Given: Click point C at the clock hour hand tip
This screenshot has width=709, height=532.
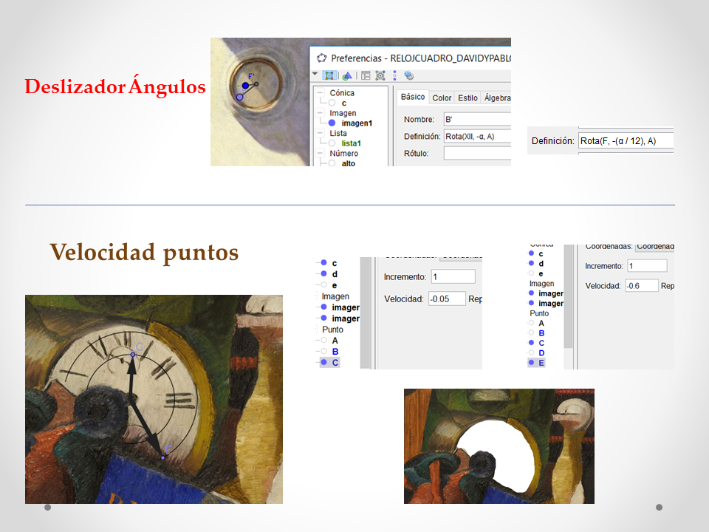Looking at the screenshot, I should tap(132, 355).
